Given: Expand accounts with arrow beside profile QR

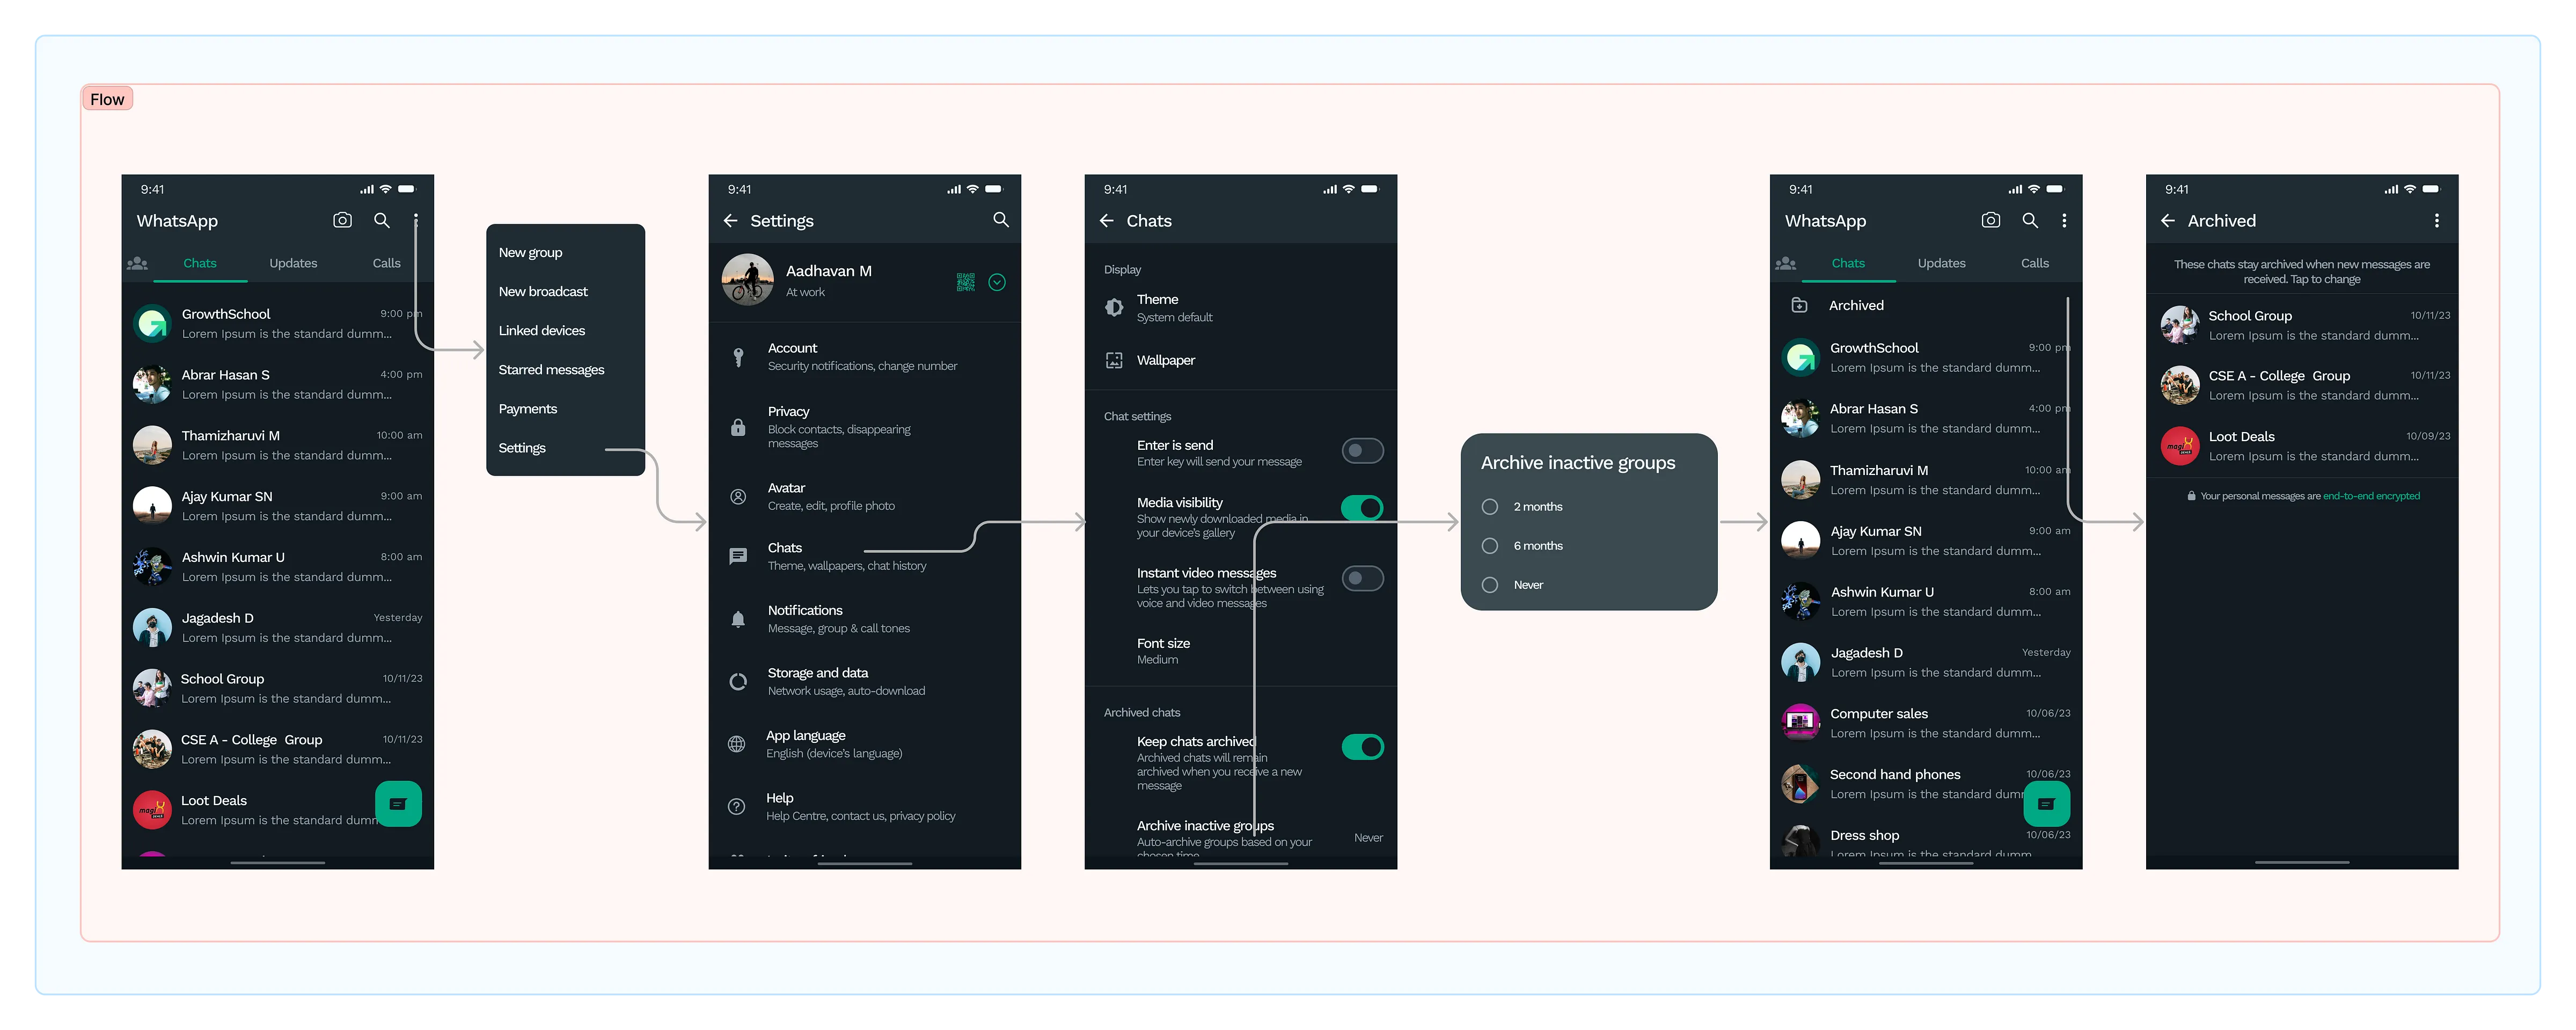Looking at the screenshot, I should (997, 282).
